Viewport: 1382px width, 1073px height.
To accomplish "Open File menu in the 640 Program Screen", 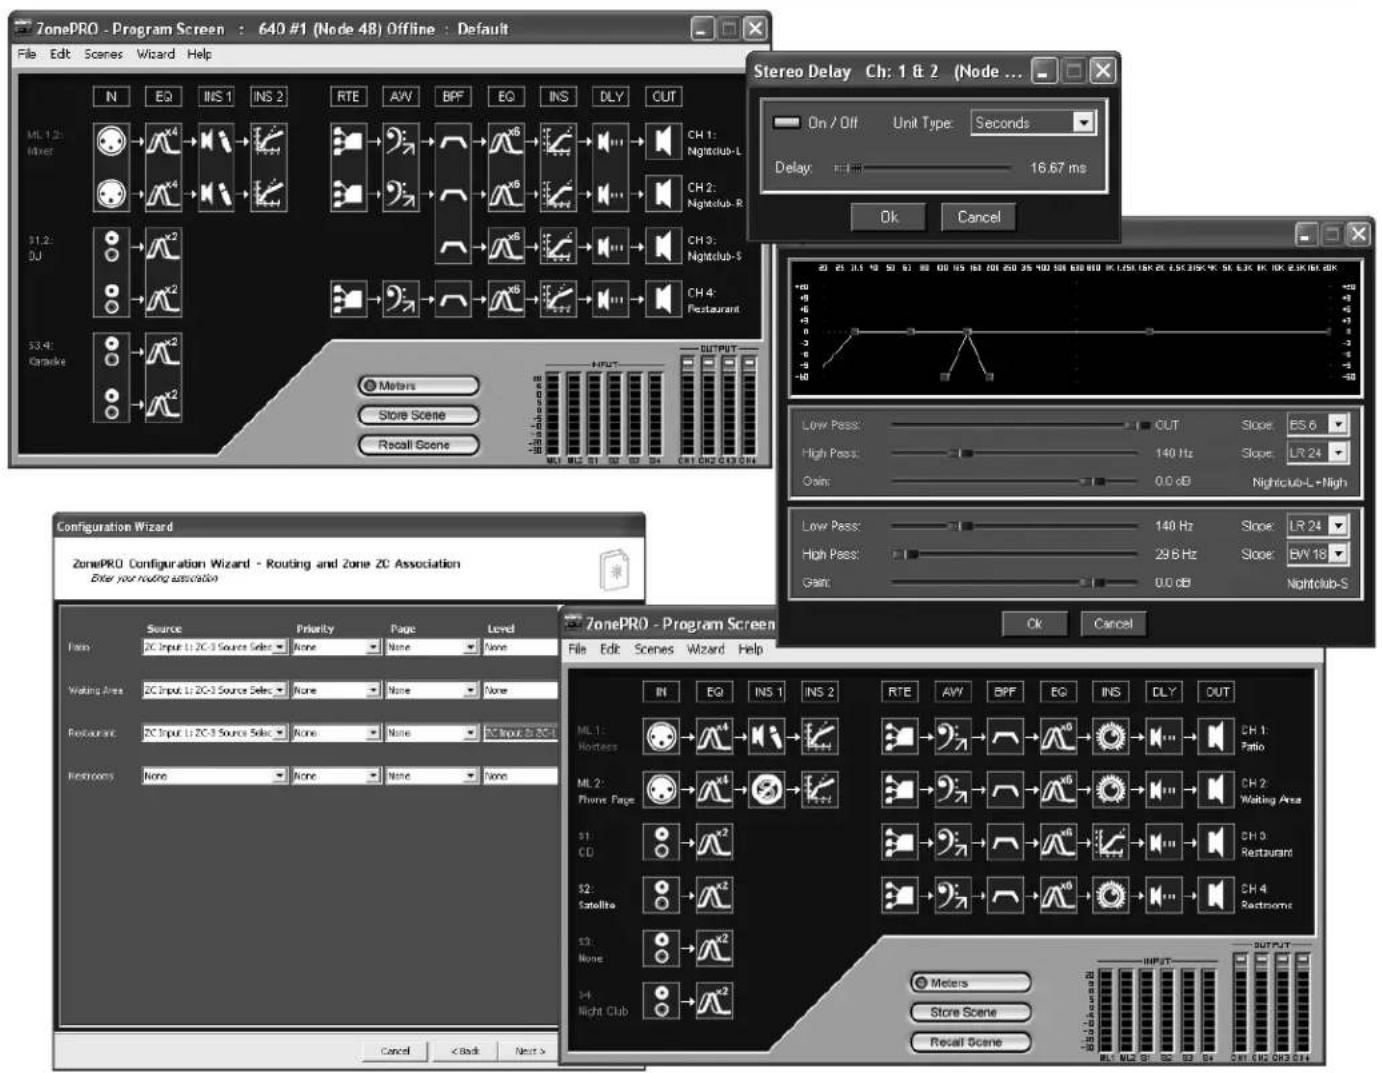I will click(x=27, y=54).
